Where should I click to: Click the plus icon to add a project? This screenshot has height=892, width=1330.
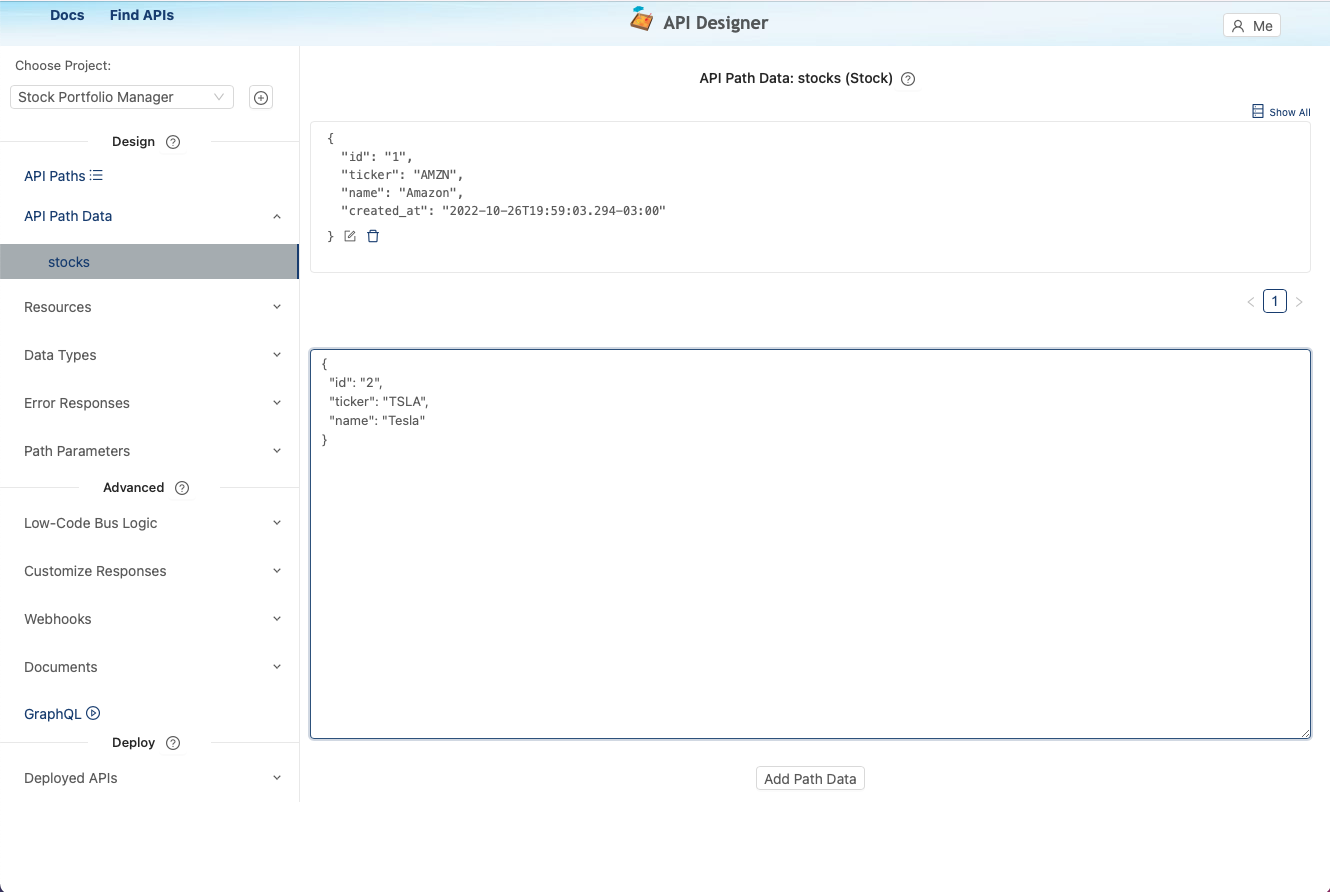click(x=260, y=97)
